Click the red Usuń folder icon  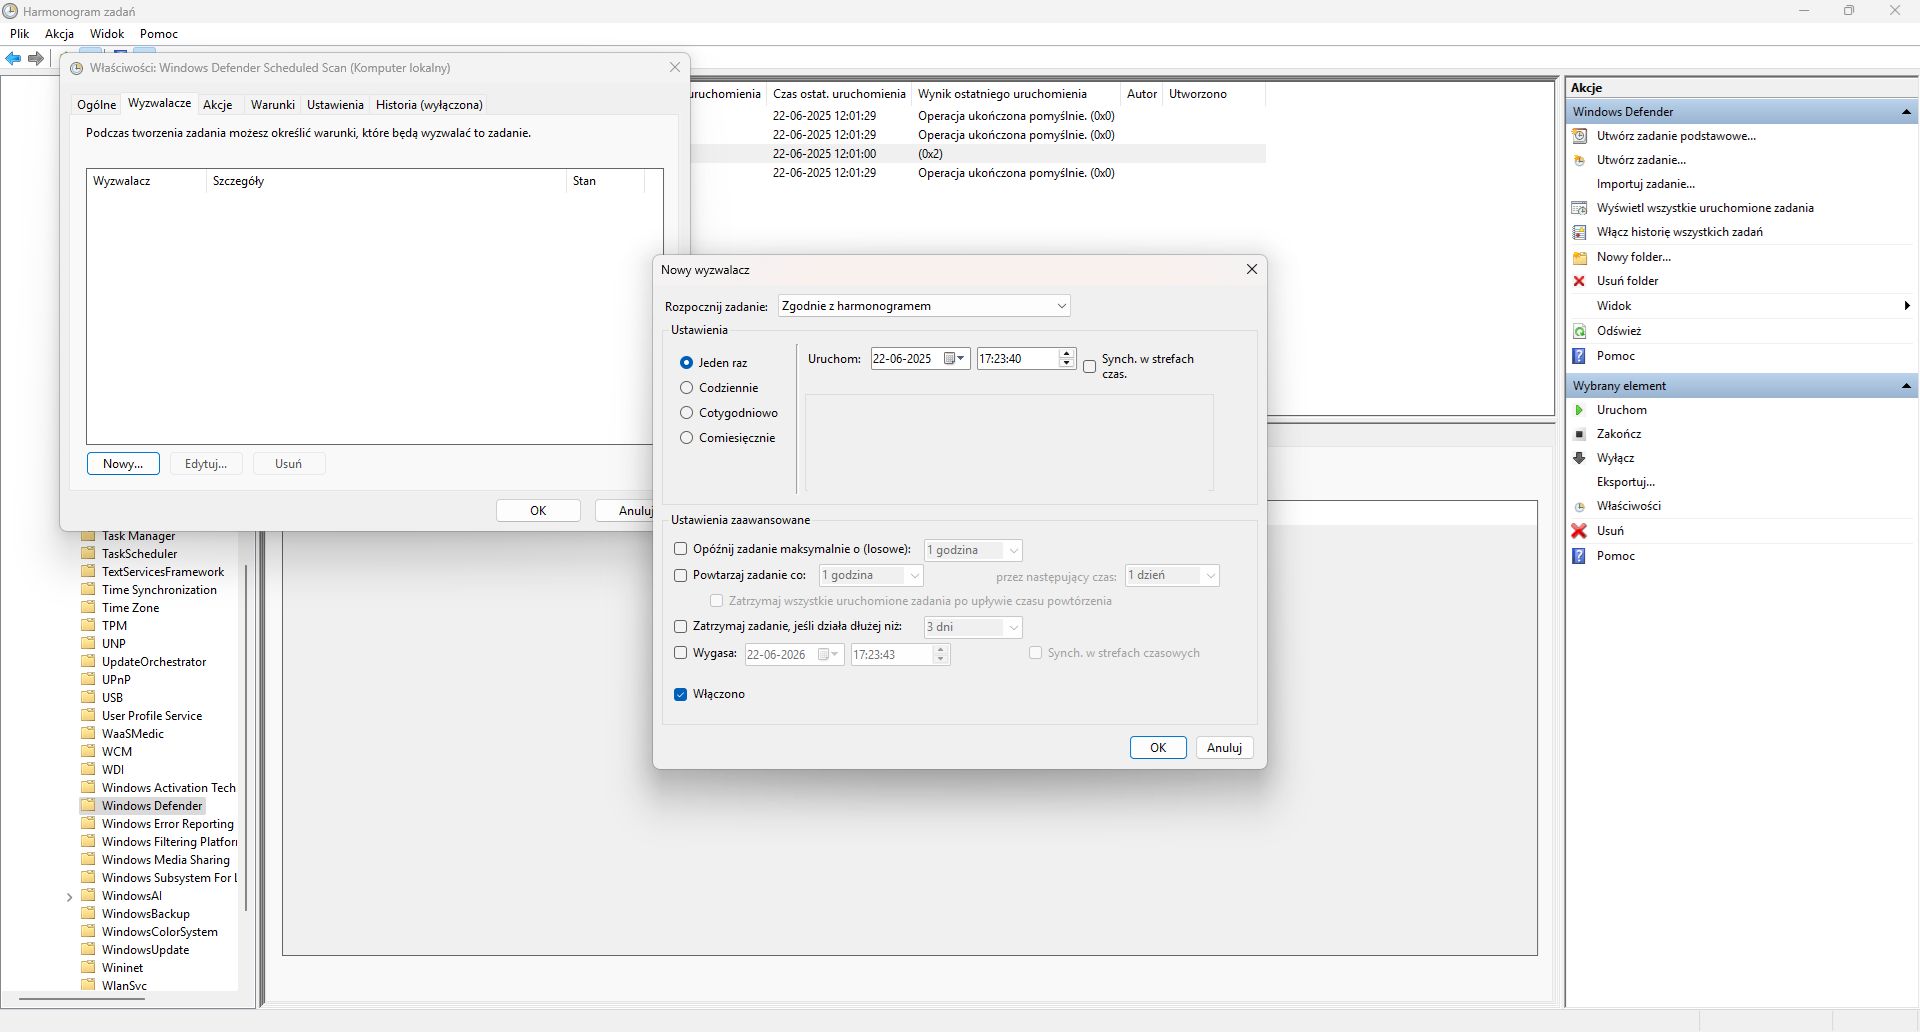(1579, 281)
